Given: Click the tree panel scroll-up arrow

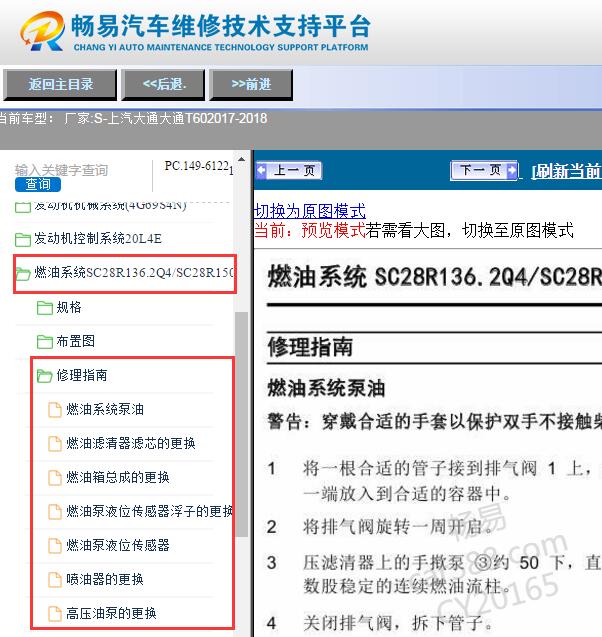Looking at the screenshot, I should (242, 159).
